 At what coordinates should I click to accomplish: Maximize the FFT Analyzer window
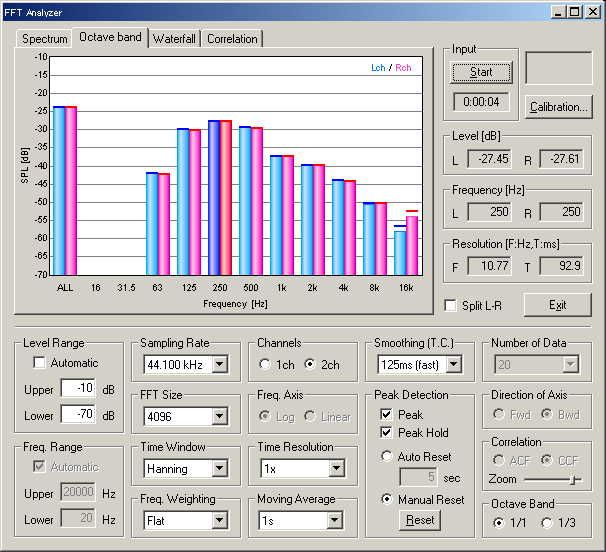[x=574, y=12]
